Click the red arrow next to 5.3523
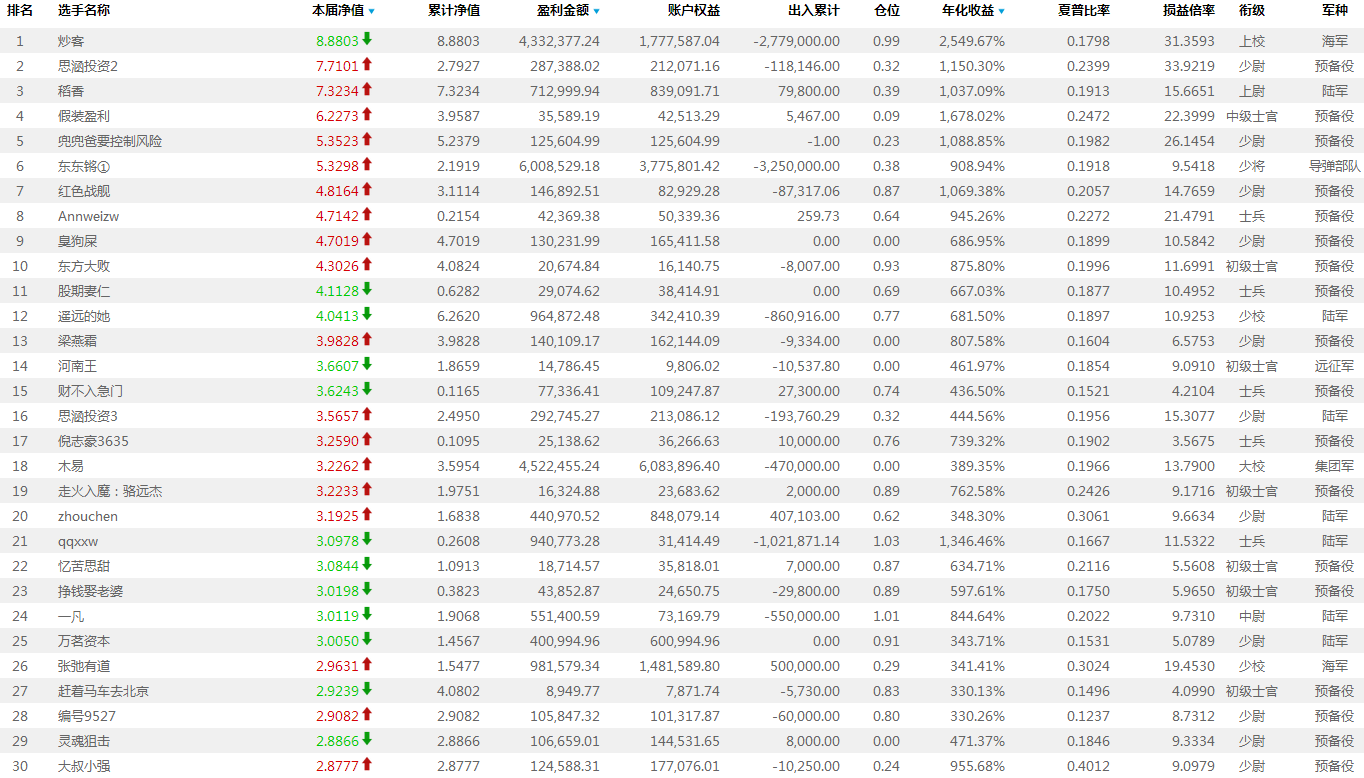The image size is (1364, 778). click(367, 139)
